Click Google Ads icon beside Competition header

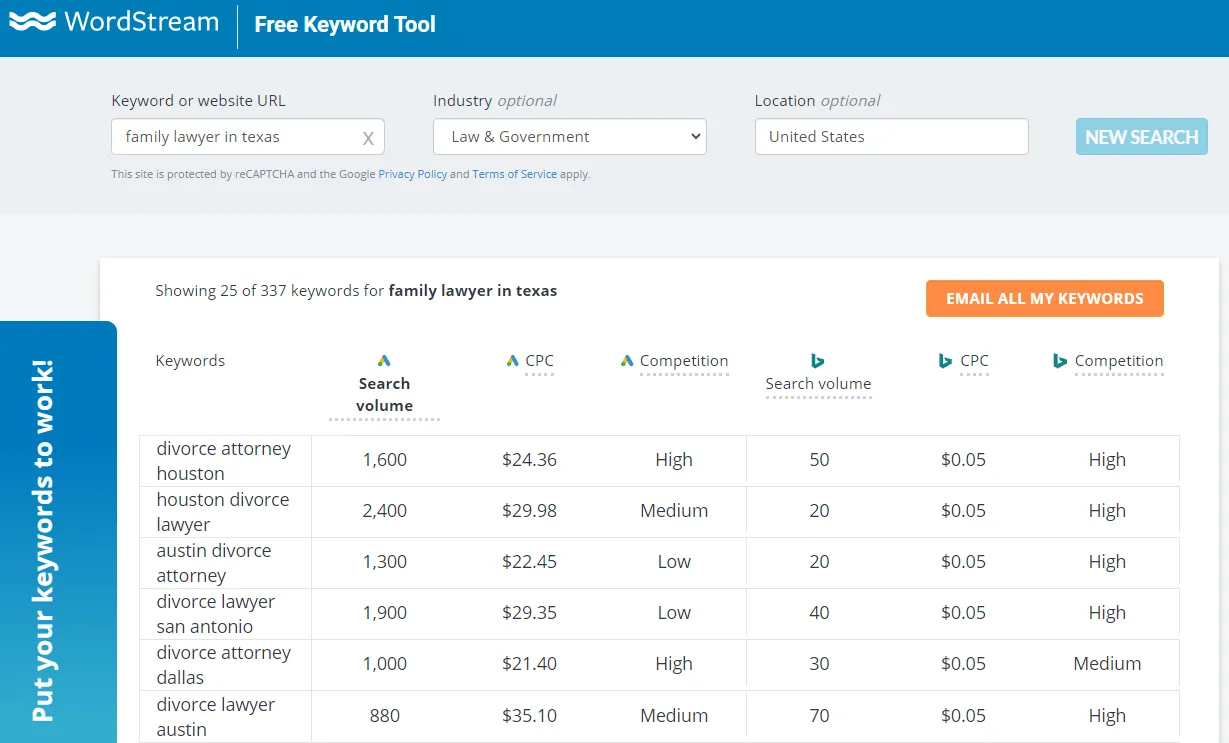[x=627, y=361]
